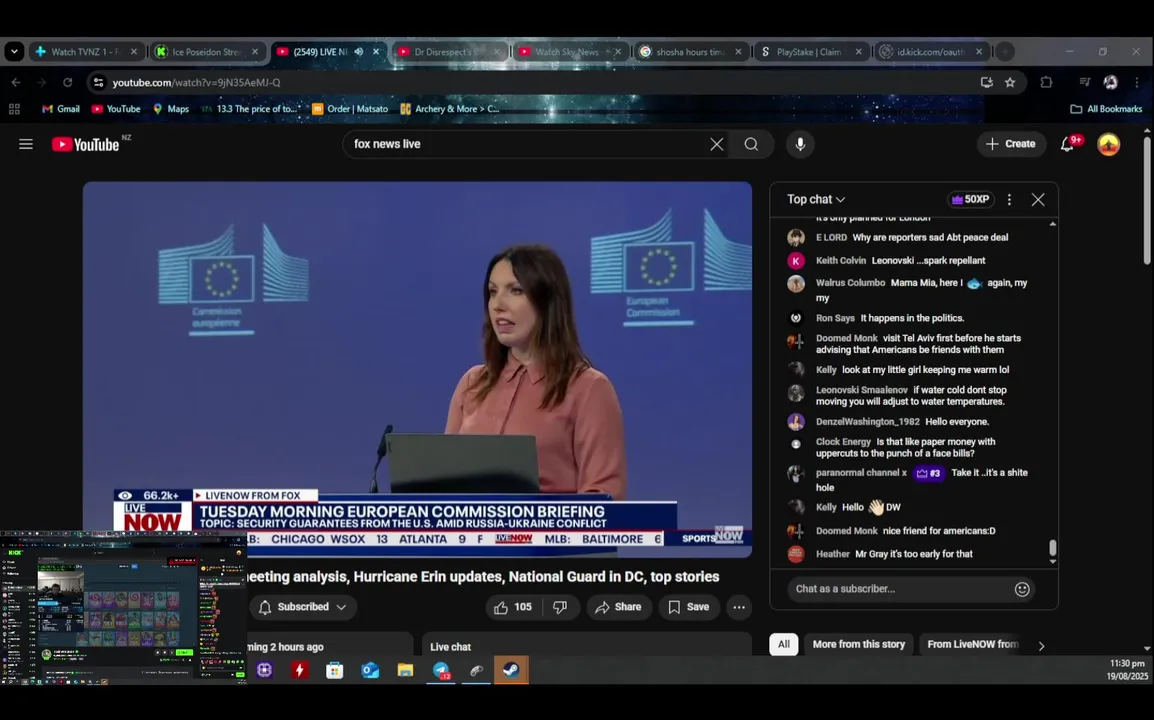
Task: Select From LiveNOW from chip
Action: [973, 644]
